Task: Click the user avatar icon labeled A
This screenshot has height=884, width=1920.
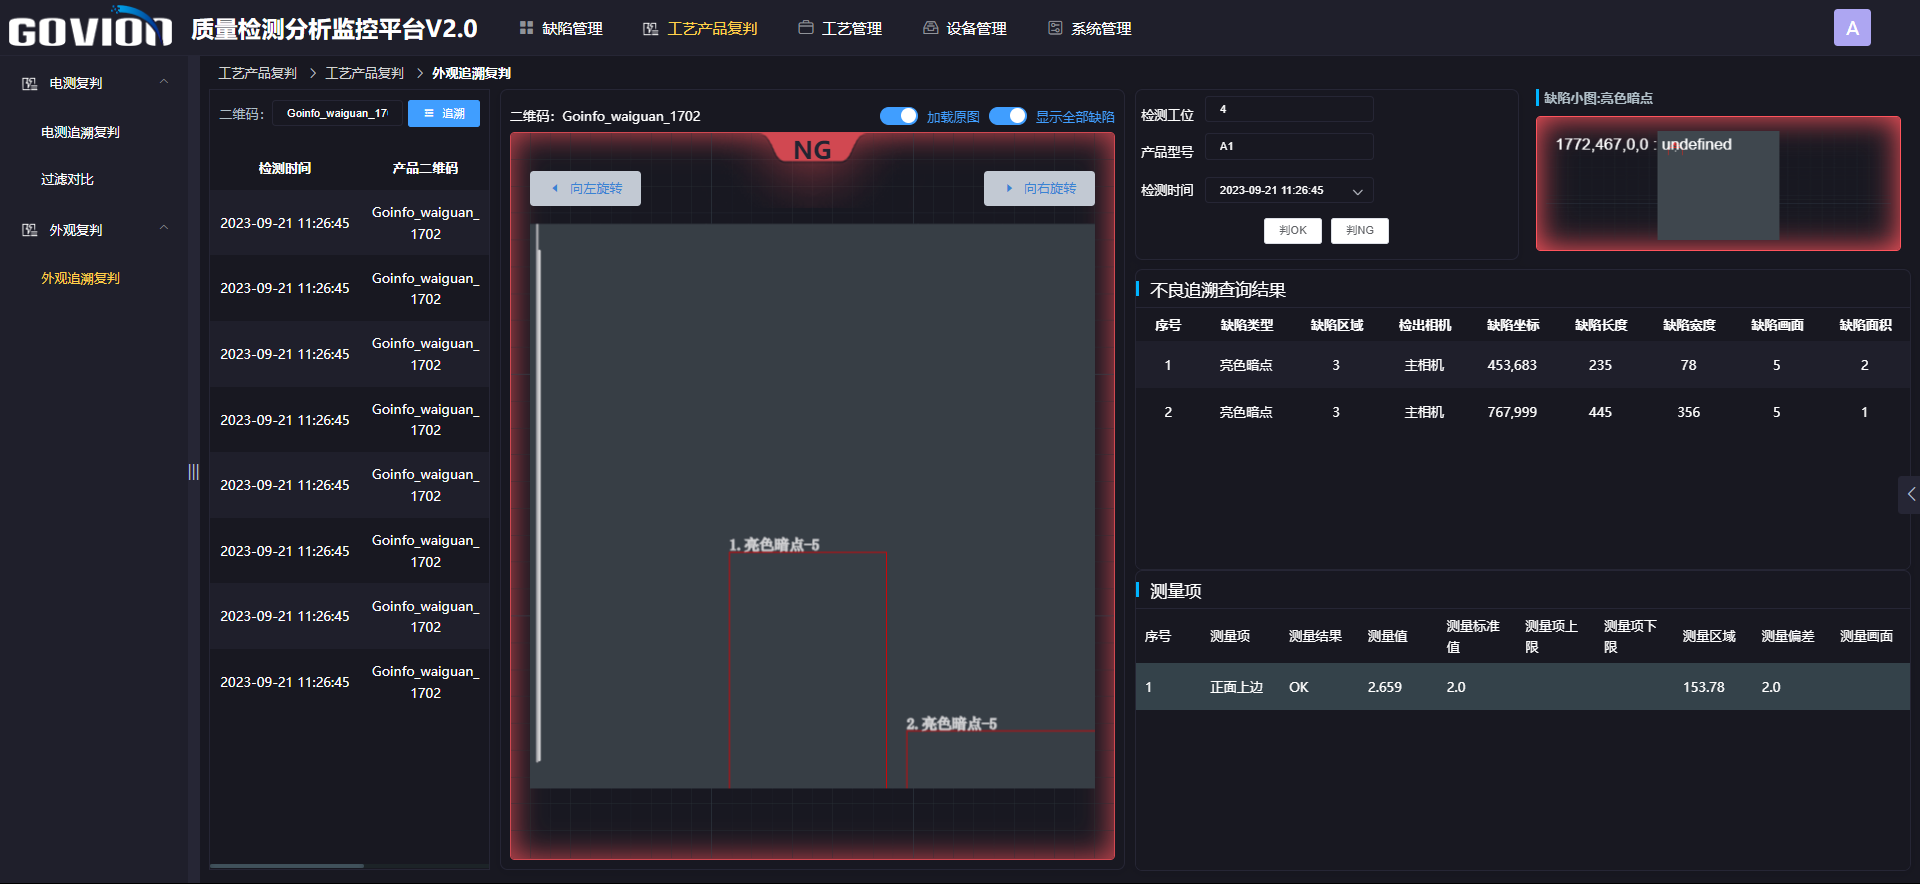Action: pos(1852,28)
